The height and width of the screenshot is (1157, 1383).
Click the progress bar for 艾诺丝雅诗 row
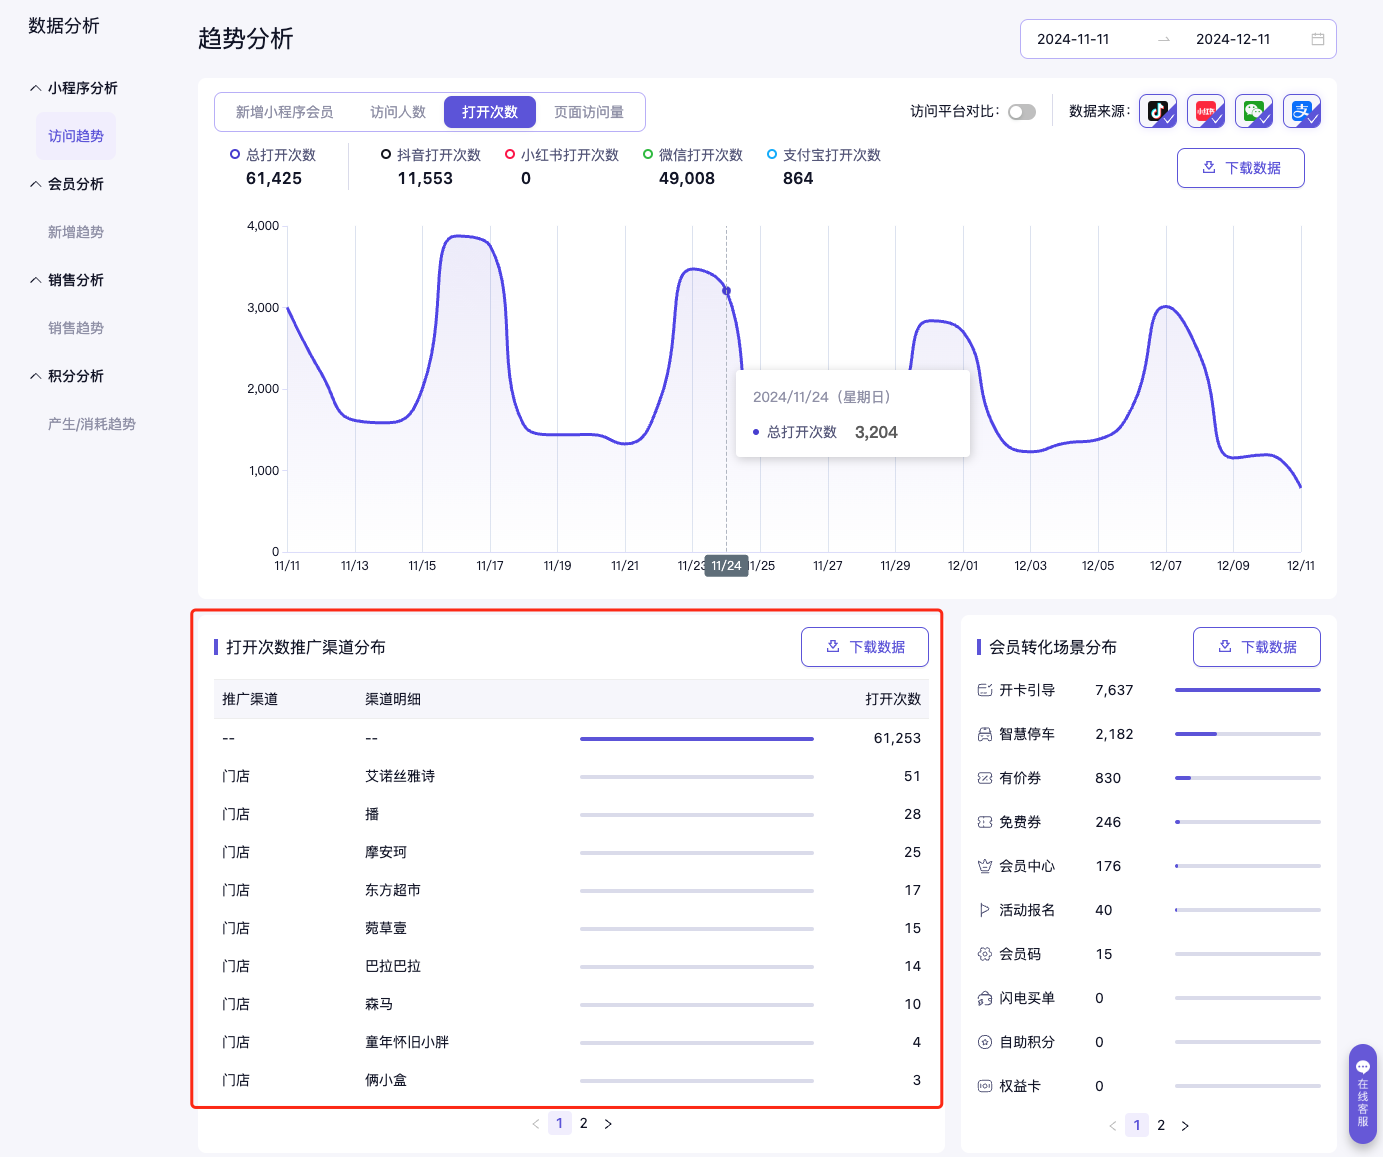(x=696, y=777)
